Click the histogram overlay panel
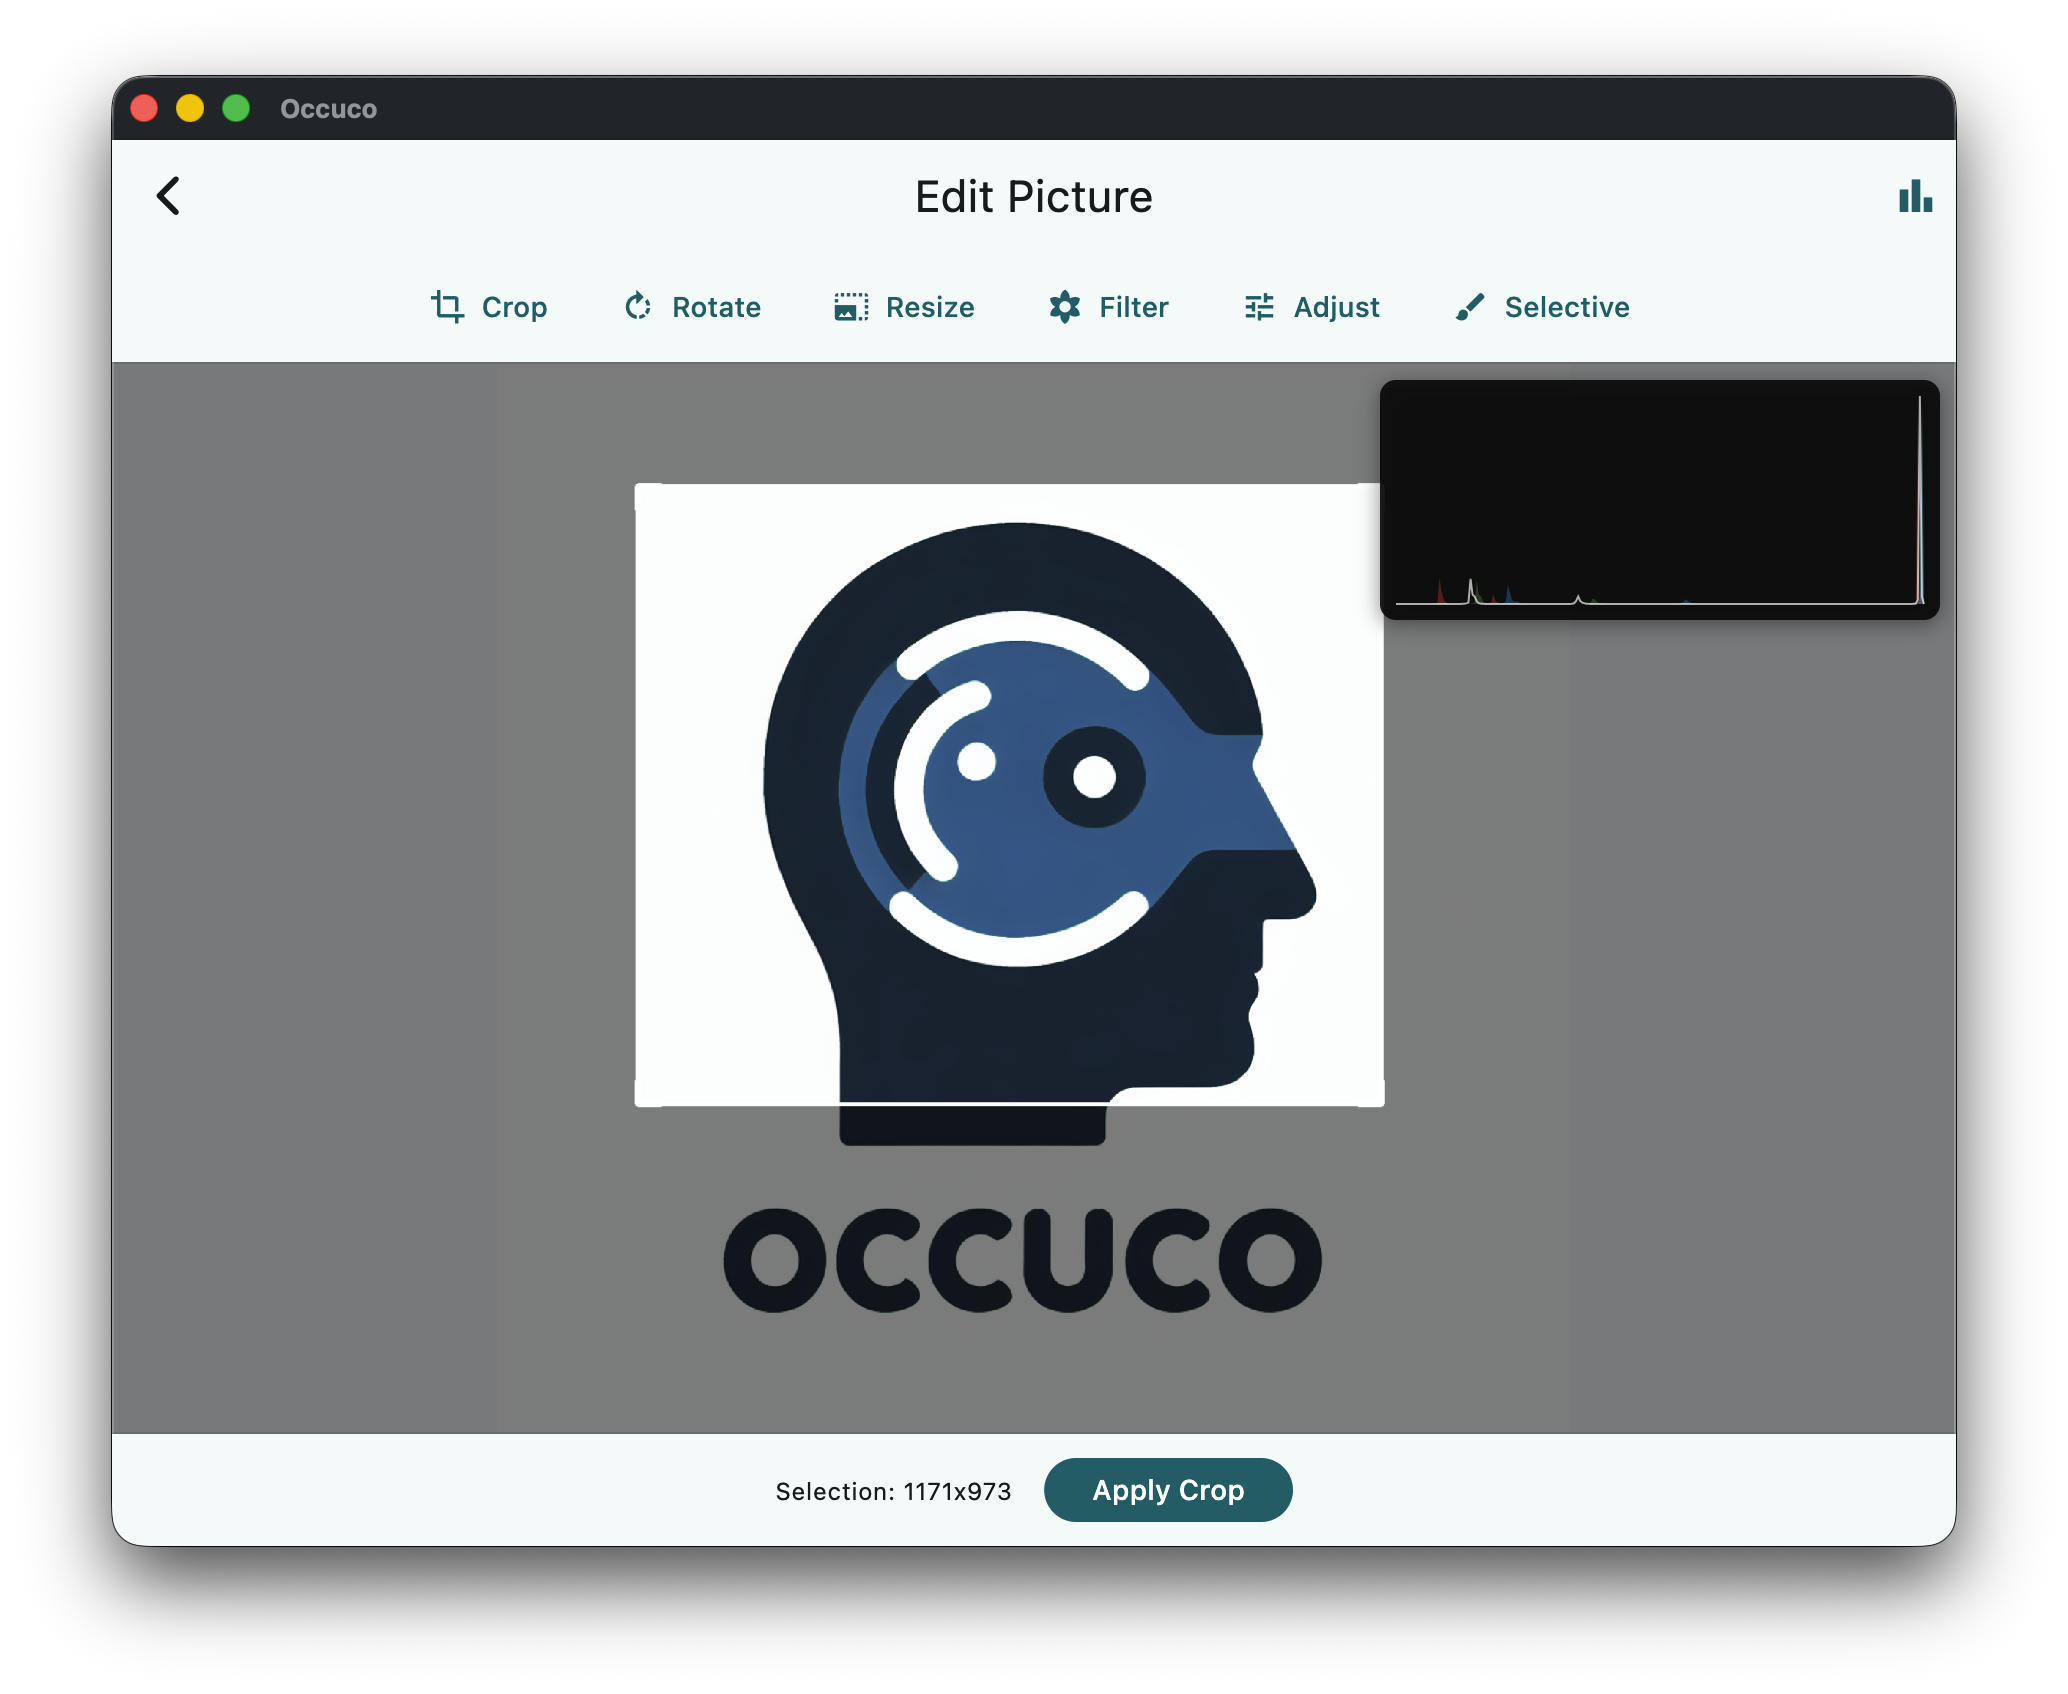This screenshot has width=2068, height=1694. click(x=1658, y=499)
